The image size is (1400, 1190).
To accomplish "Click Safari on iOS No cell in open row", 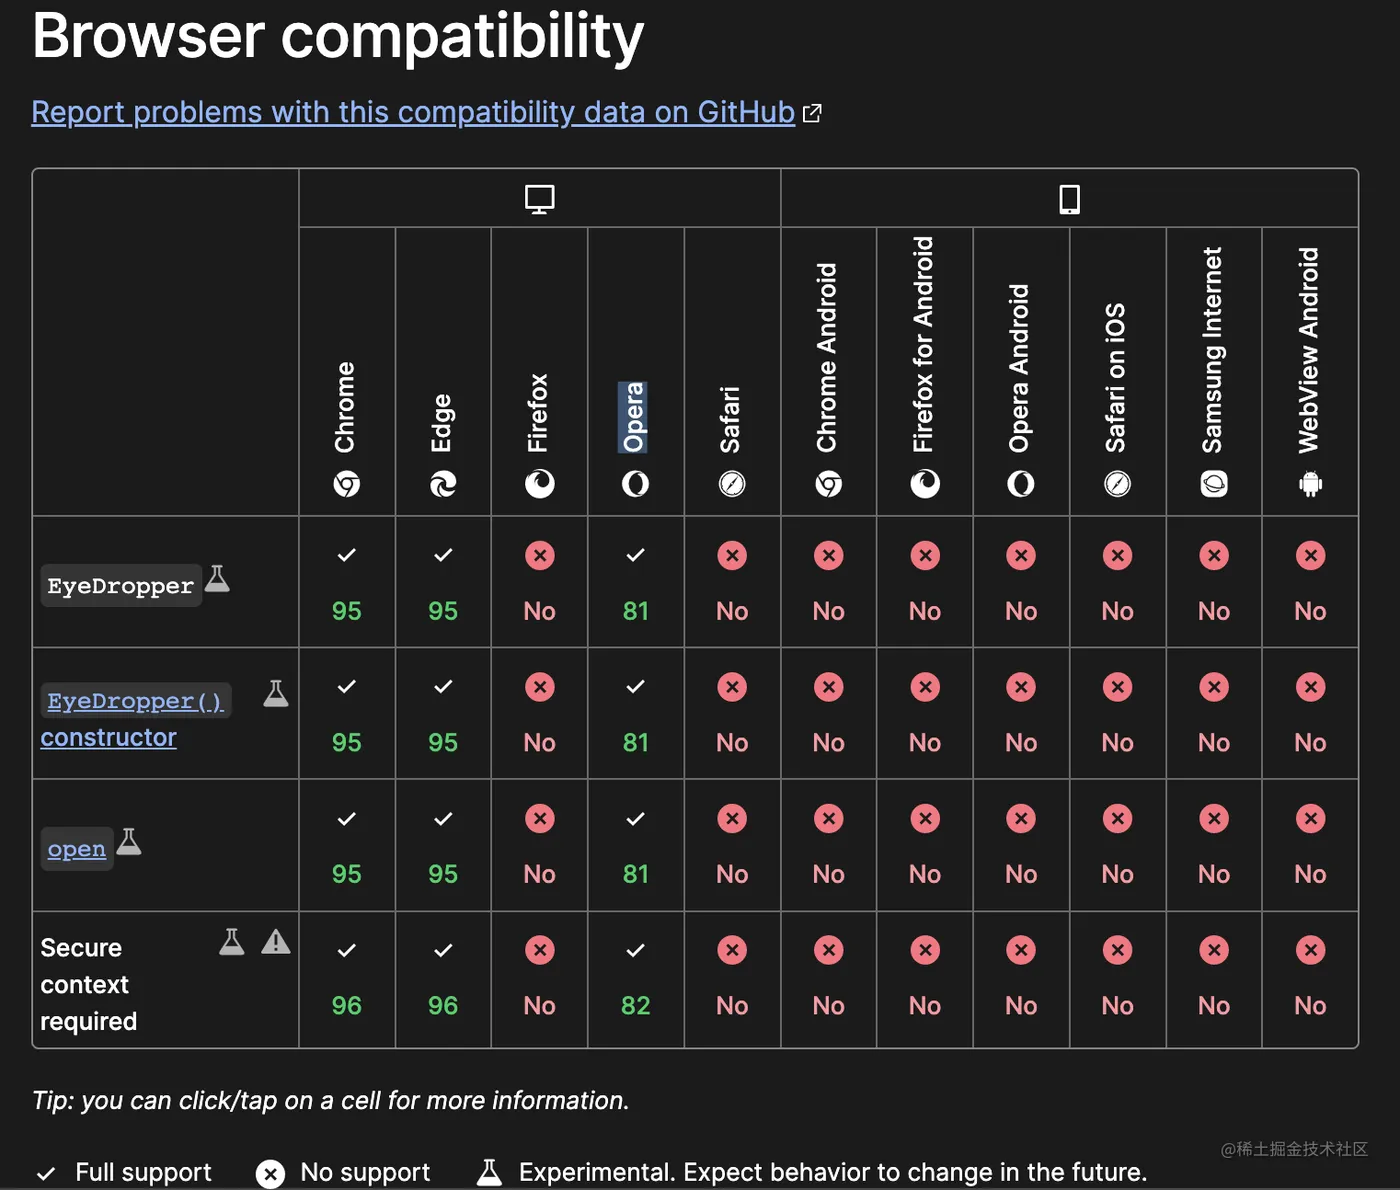I will click(x=1117, y=845).
